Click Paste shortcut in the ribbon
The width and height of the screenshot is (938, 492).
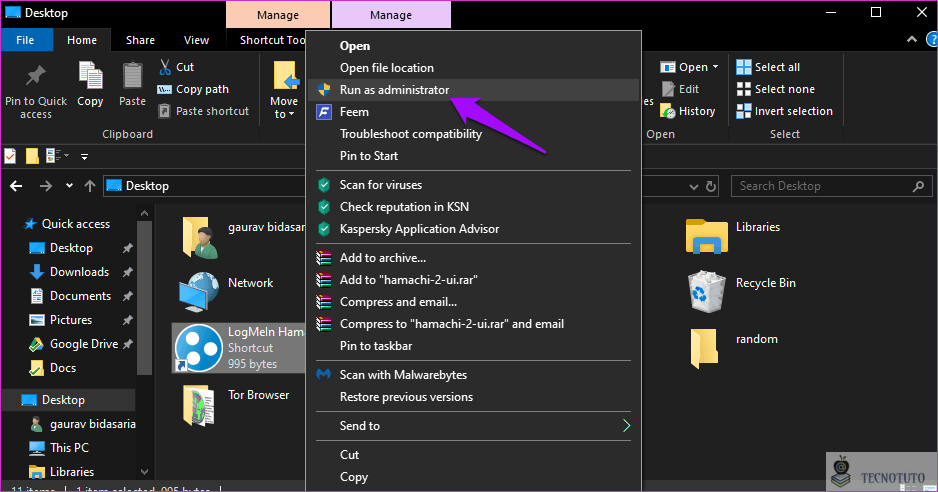(x=203, y=111)
